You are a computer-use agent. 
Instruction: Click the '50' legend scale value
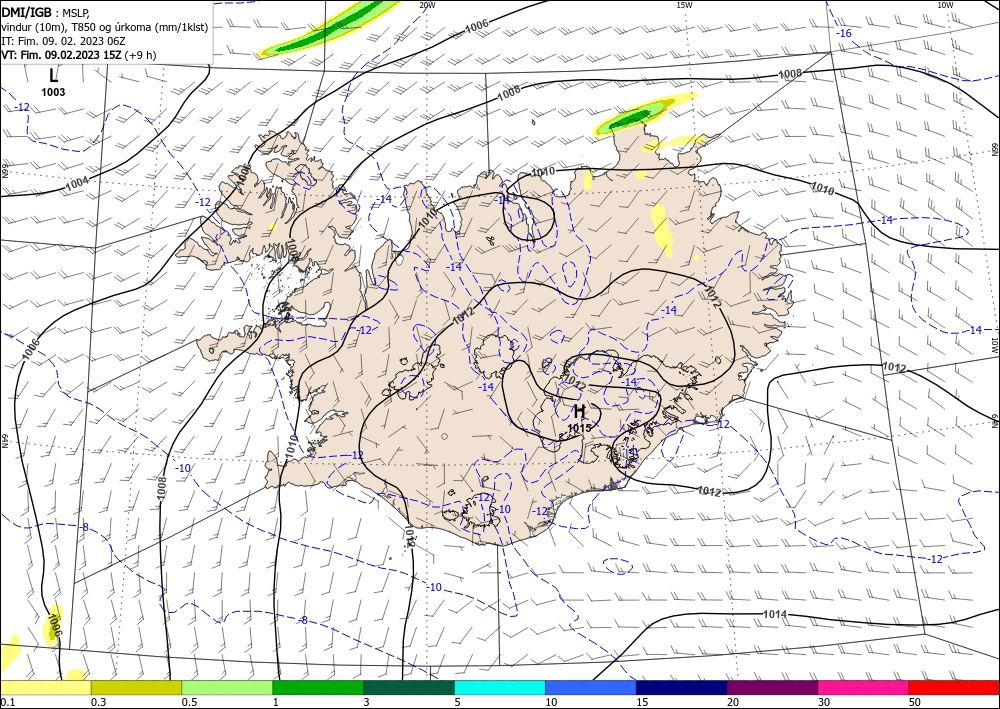tap(915, 702)
